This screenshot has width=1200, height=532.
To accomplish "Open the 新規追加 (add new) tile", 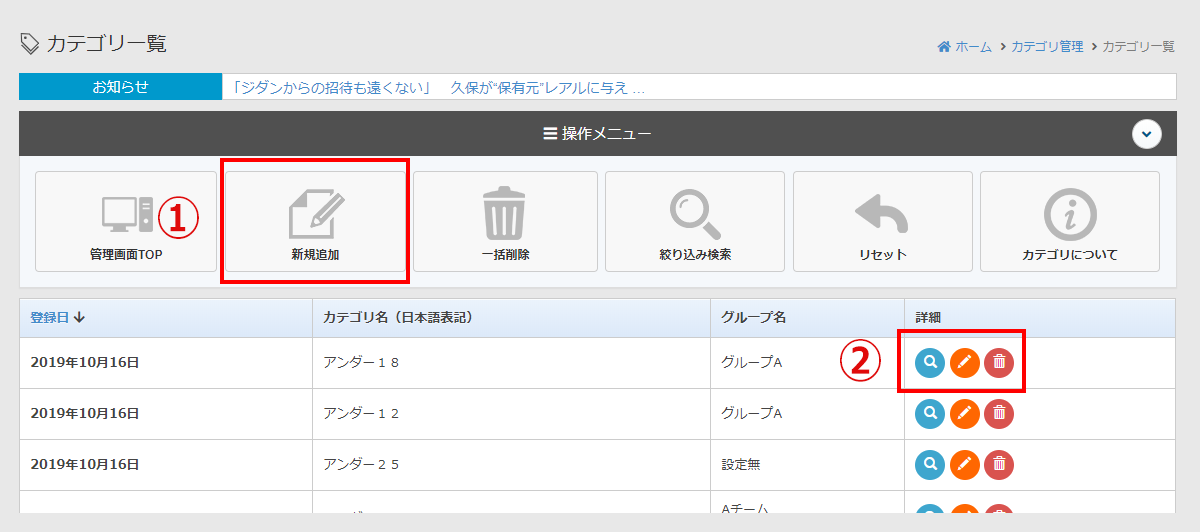I will (315, 221).
